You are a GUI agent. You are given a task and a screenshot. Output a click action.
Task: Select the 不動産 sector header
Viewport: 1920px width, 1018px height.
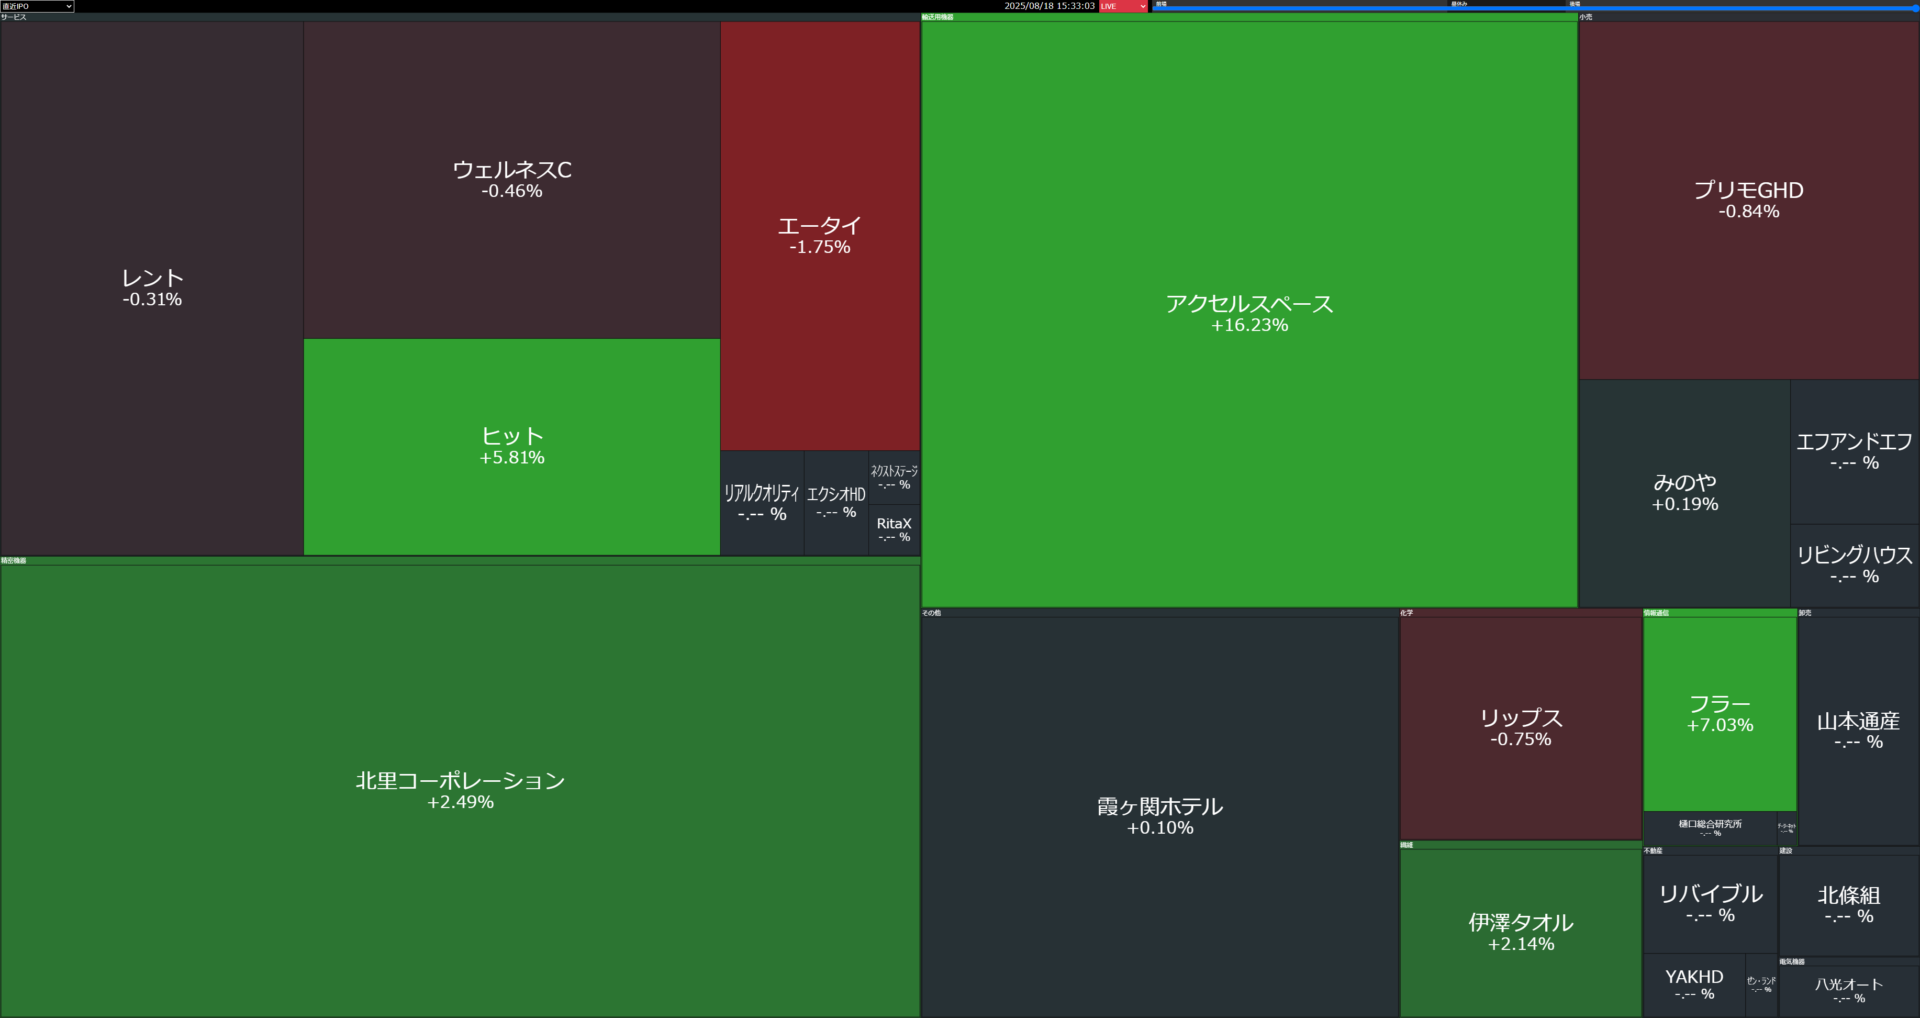point(1710,851)
